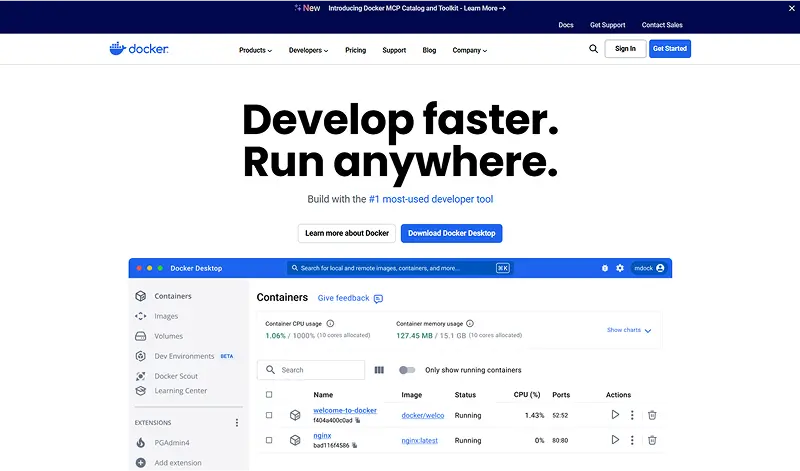Screen dimensions: 800x471
Task: Tick the select-all checkbox in table header
Action: [269, 395]
